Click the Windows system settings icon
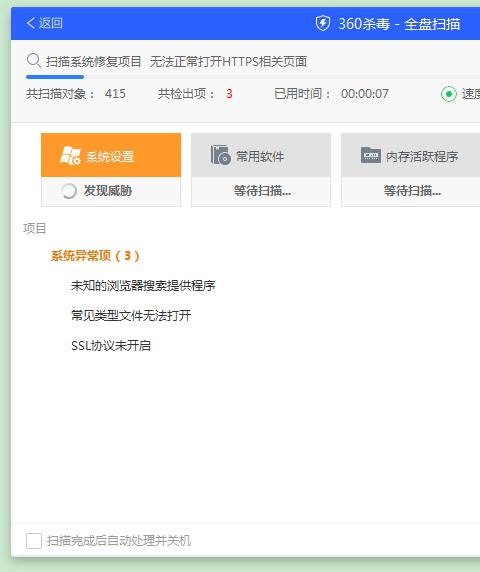Screen dimensions: 480x572 70,155
